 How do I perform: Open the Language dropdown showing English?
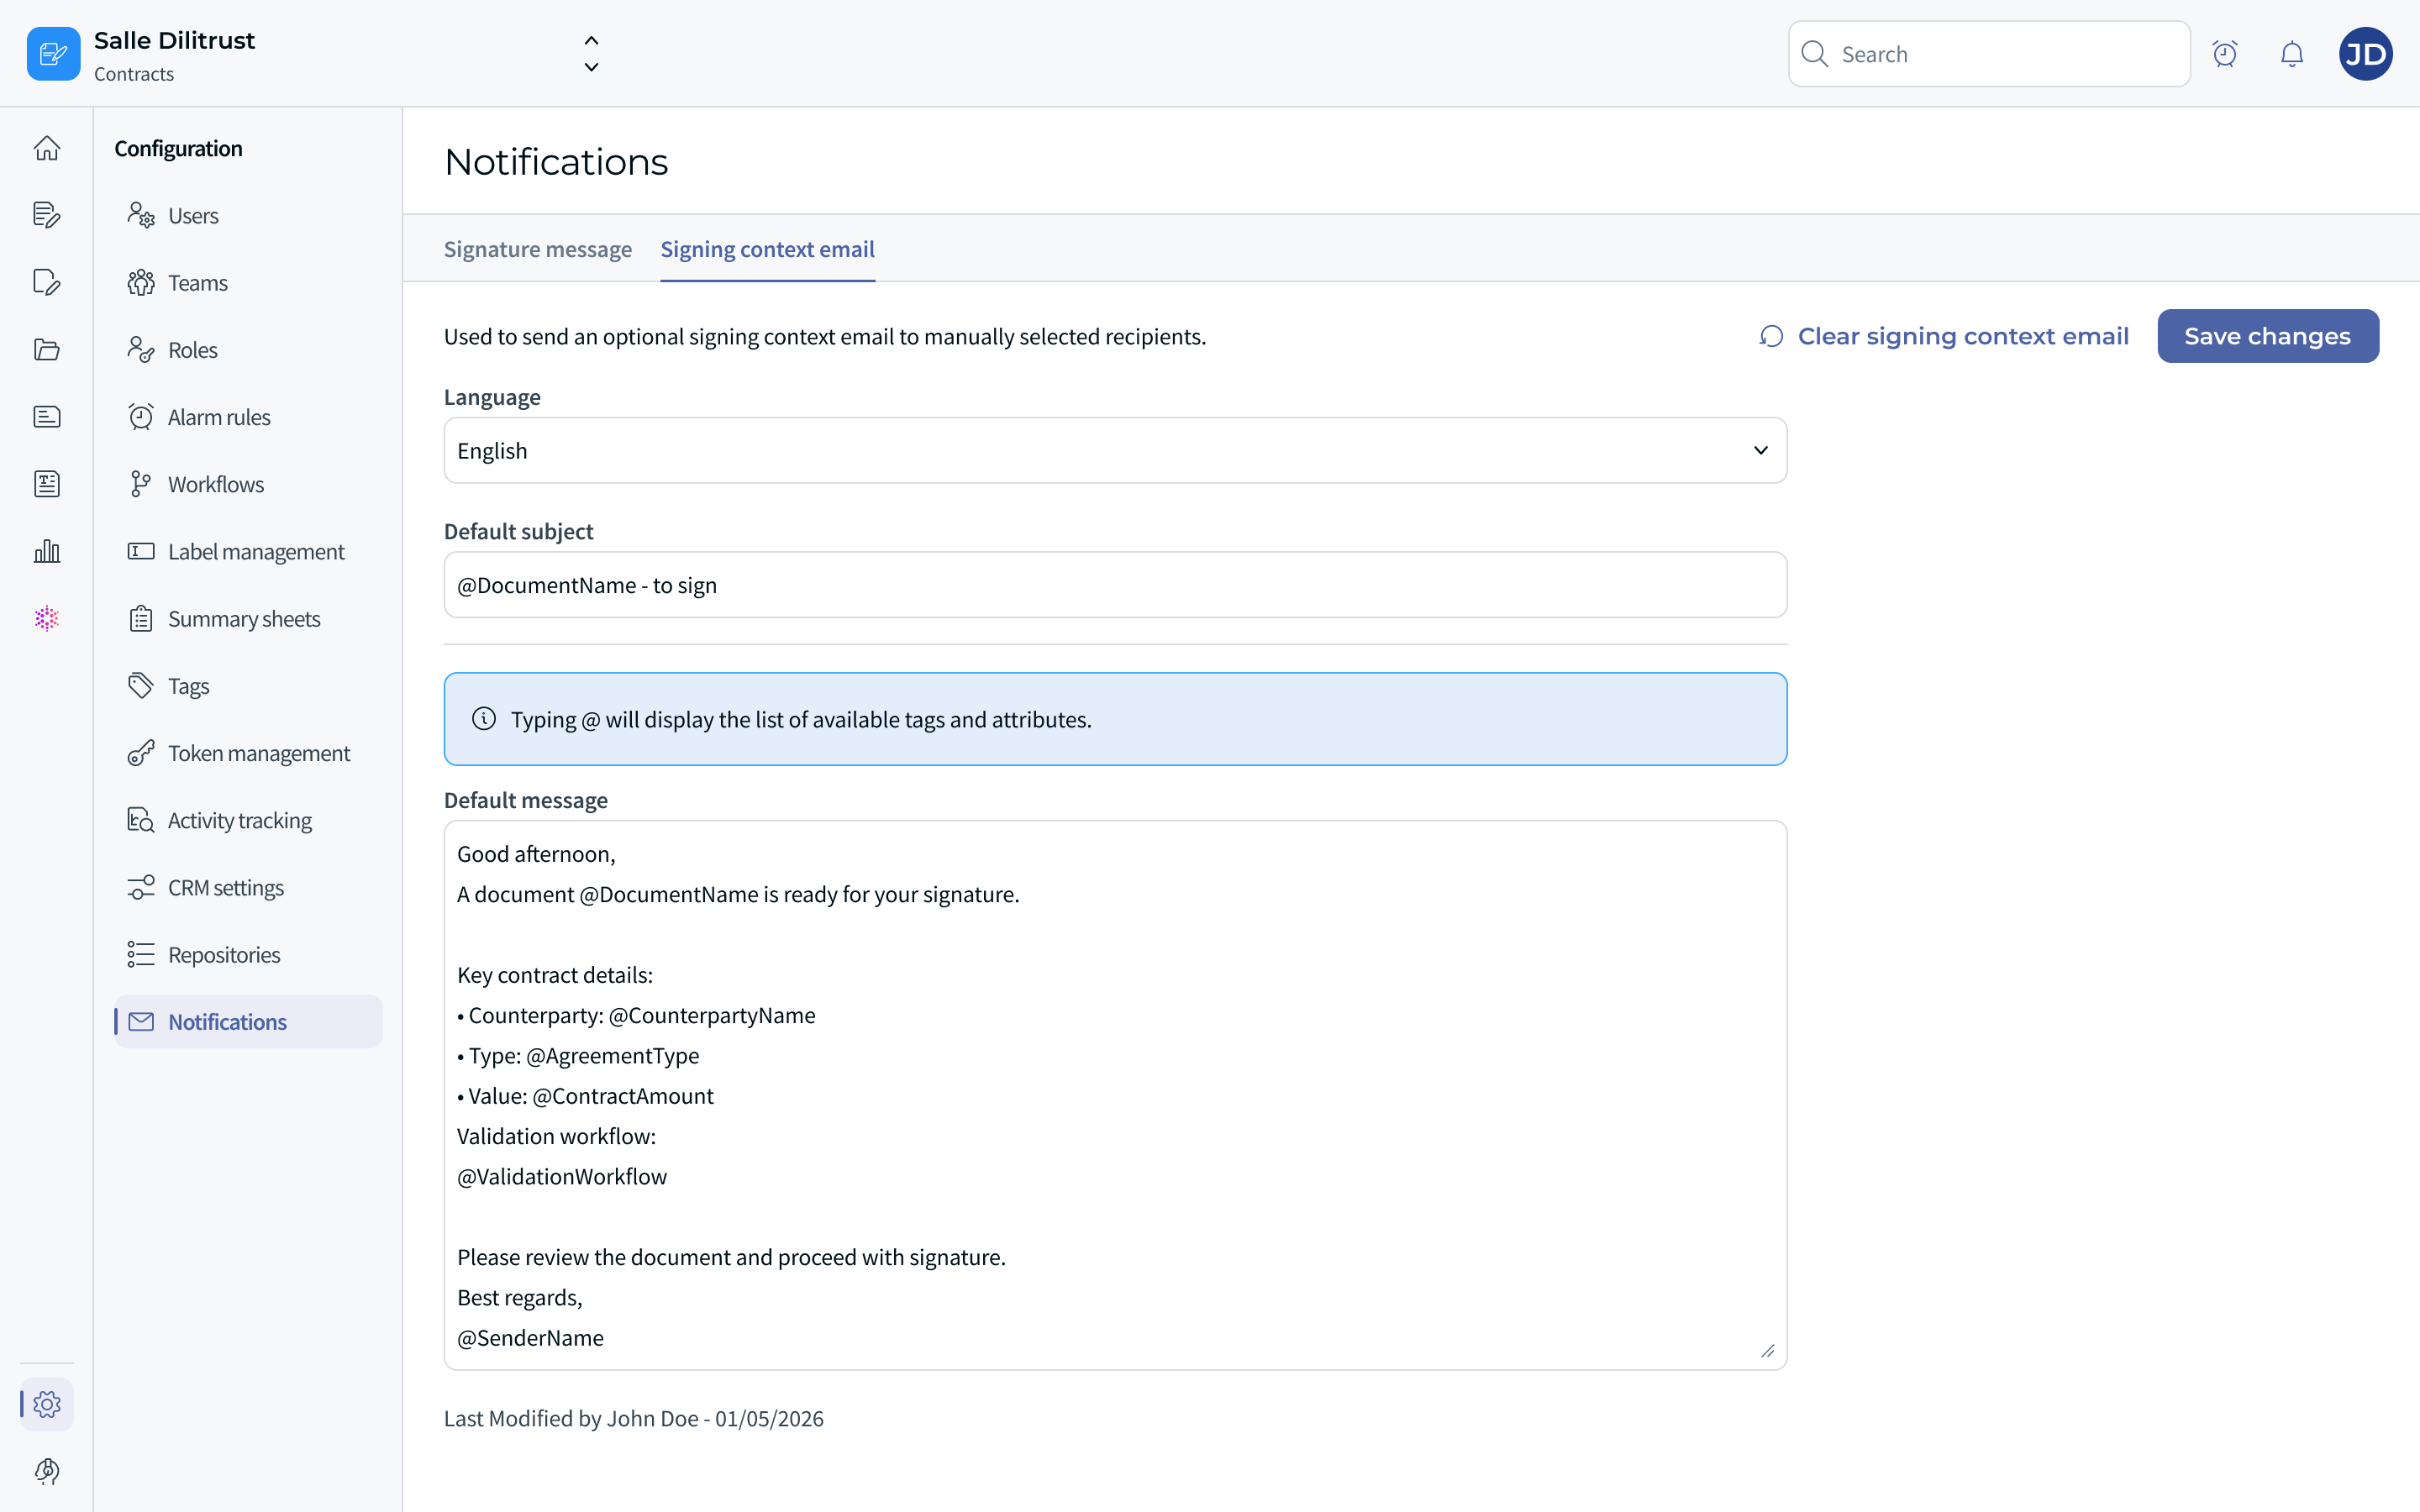pos(1115,450)
